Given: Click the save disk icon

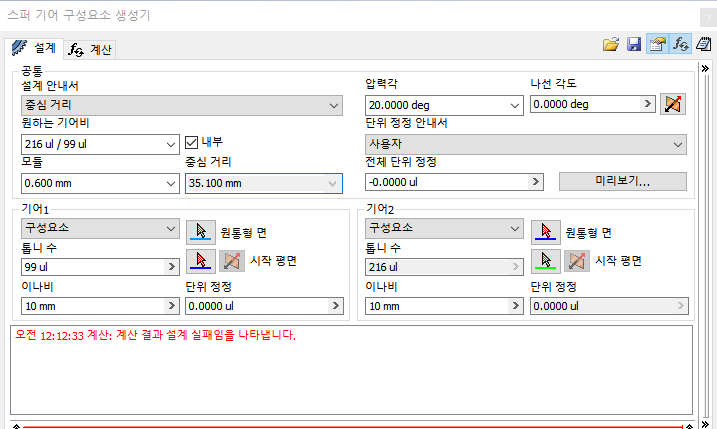Looking at the screenshot, I should click(633, 44).
